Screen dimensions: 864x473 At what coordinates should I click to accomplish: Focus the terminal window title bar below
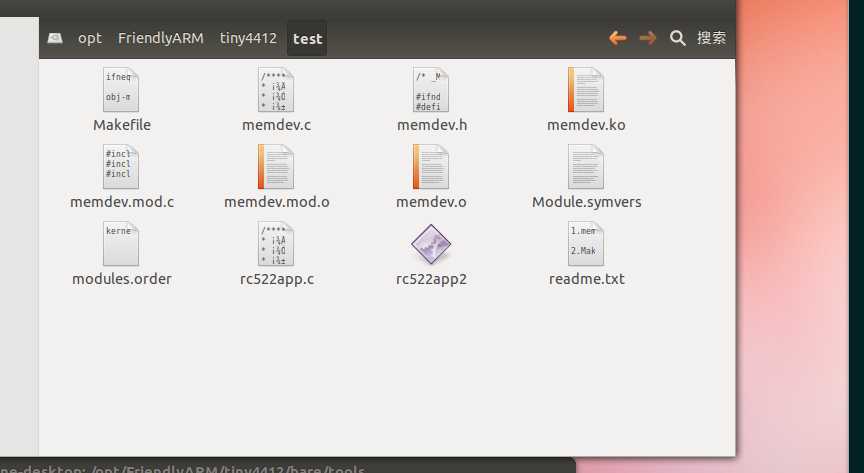tap(288, 466)
